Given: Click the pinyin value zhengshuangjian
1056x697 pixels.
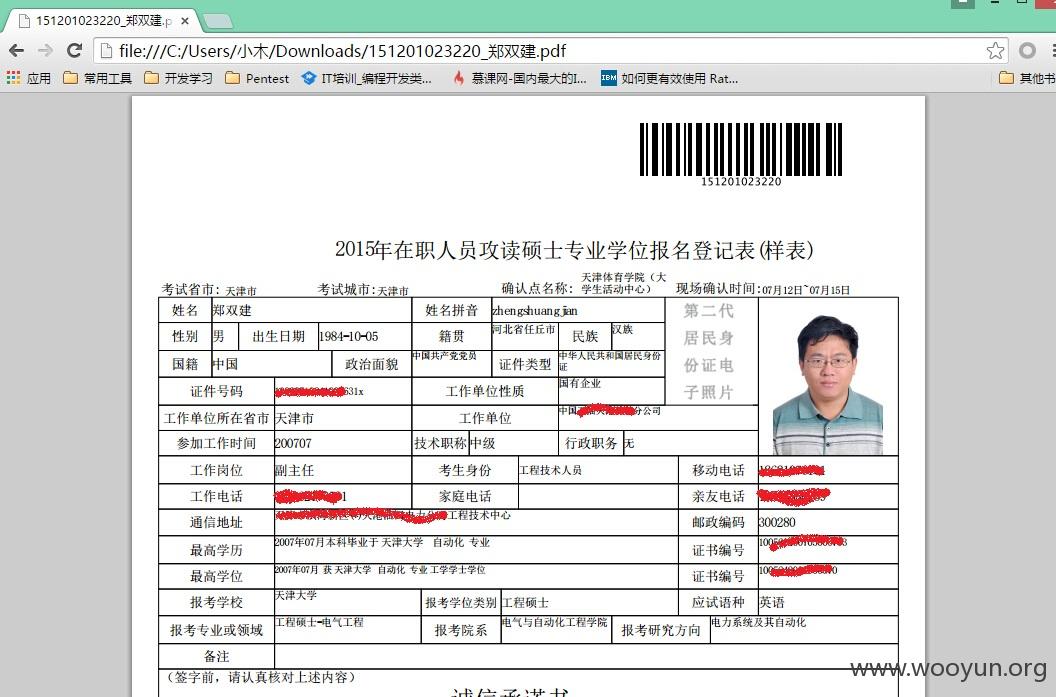Looking at the screenshot, I should point(535,310).
